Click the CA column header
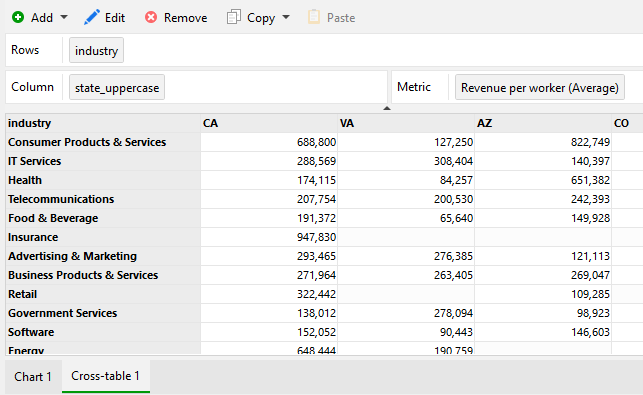643x395 pixels. 269,123
